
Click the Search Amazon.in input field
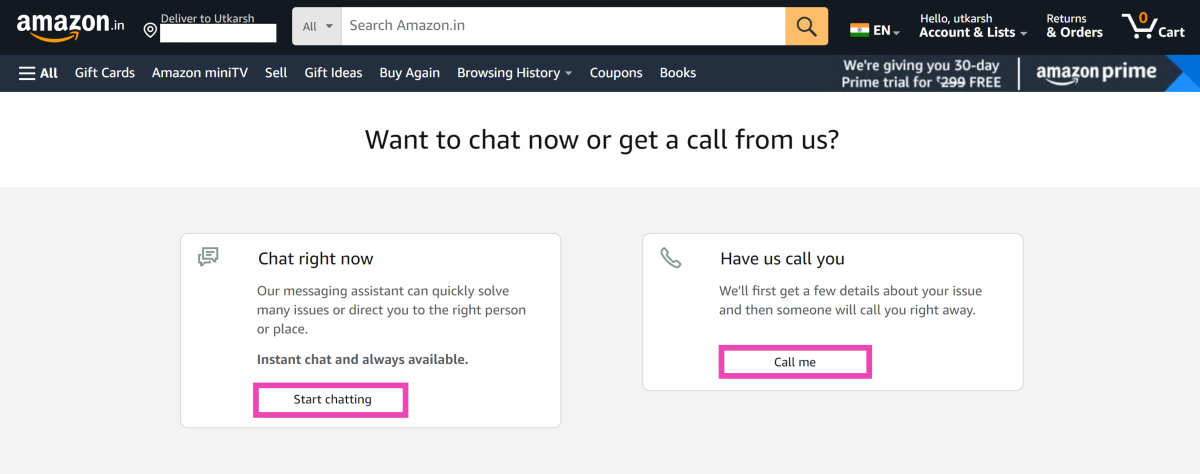click(x=562, y=26)
